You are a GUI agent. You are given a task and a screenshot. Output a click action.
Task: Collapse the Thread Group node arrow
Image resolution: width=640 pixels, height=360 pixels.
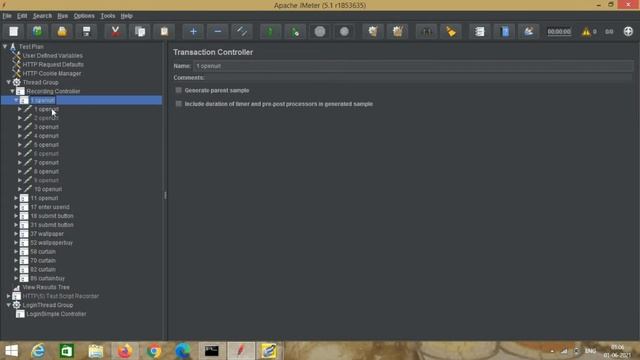point(9,82)
